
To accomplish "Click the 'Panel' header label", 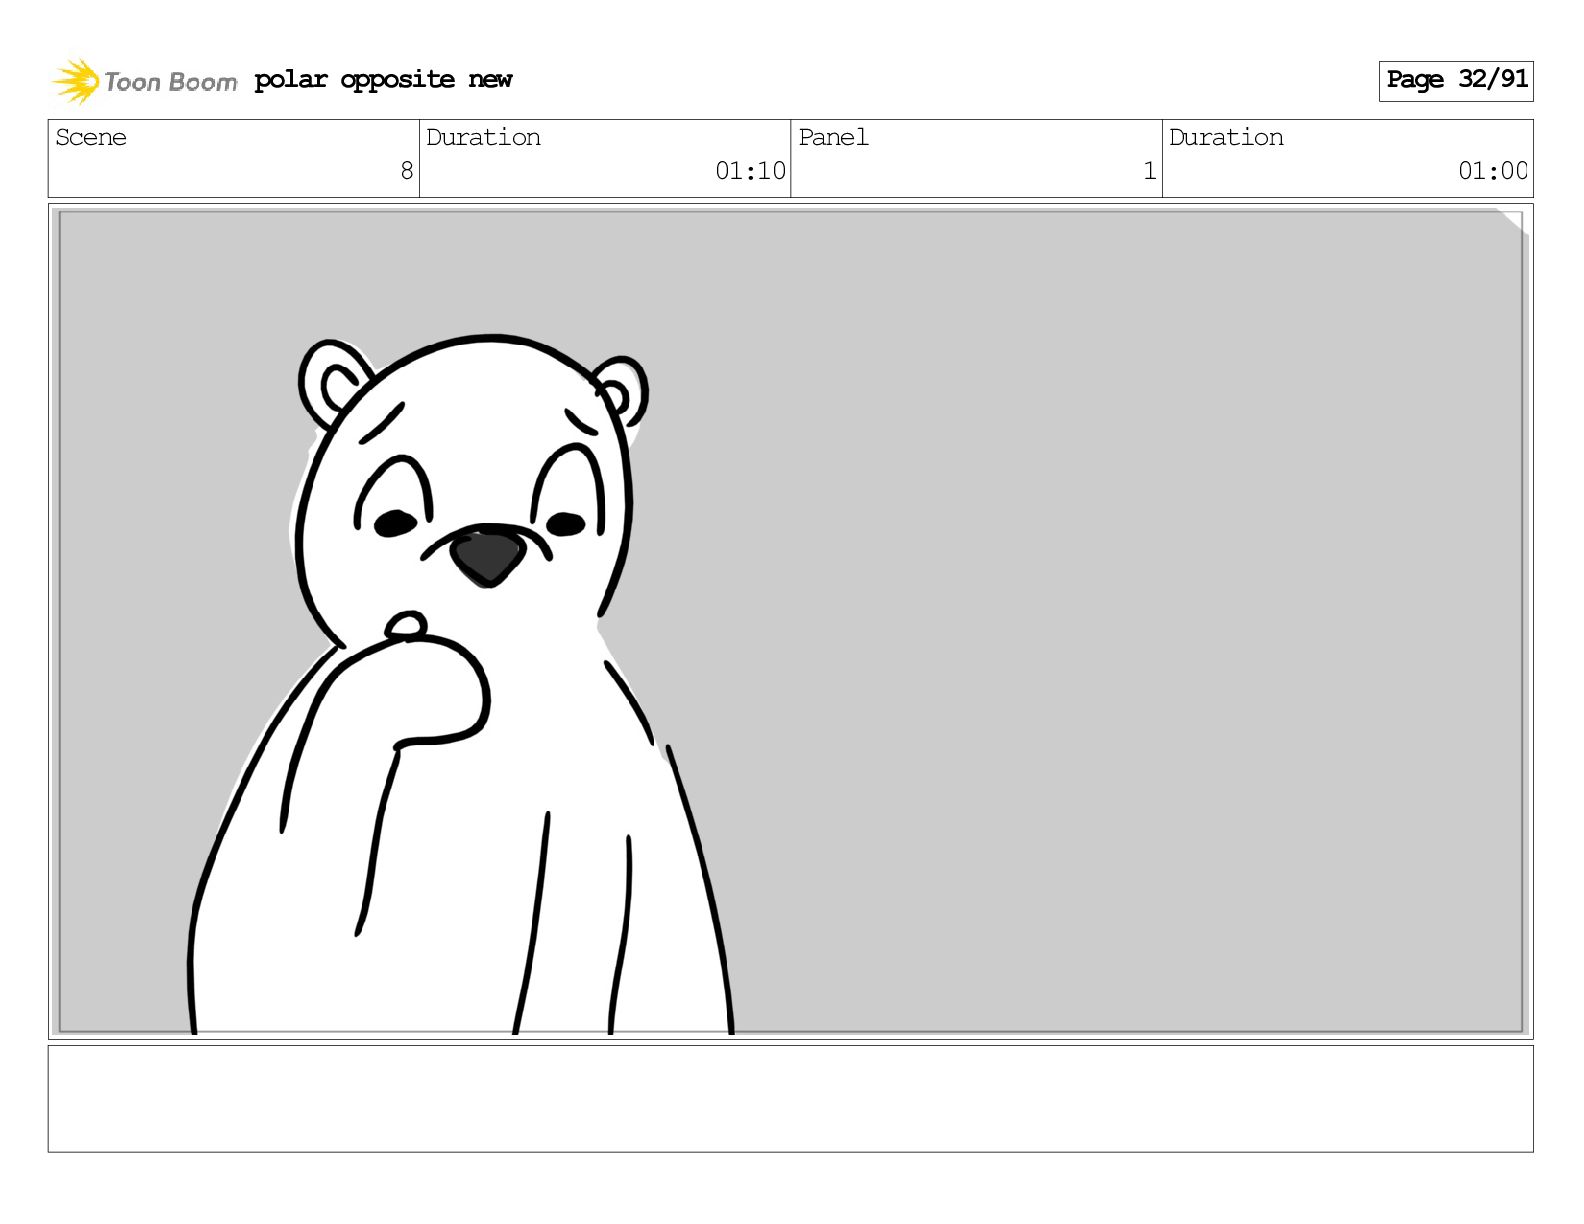I will tap(833, 138).
